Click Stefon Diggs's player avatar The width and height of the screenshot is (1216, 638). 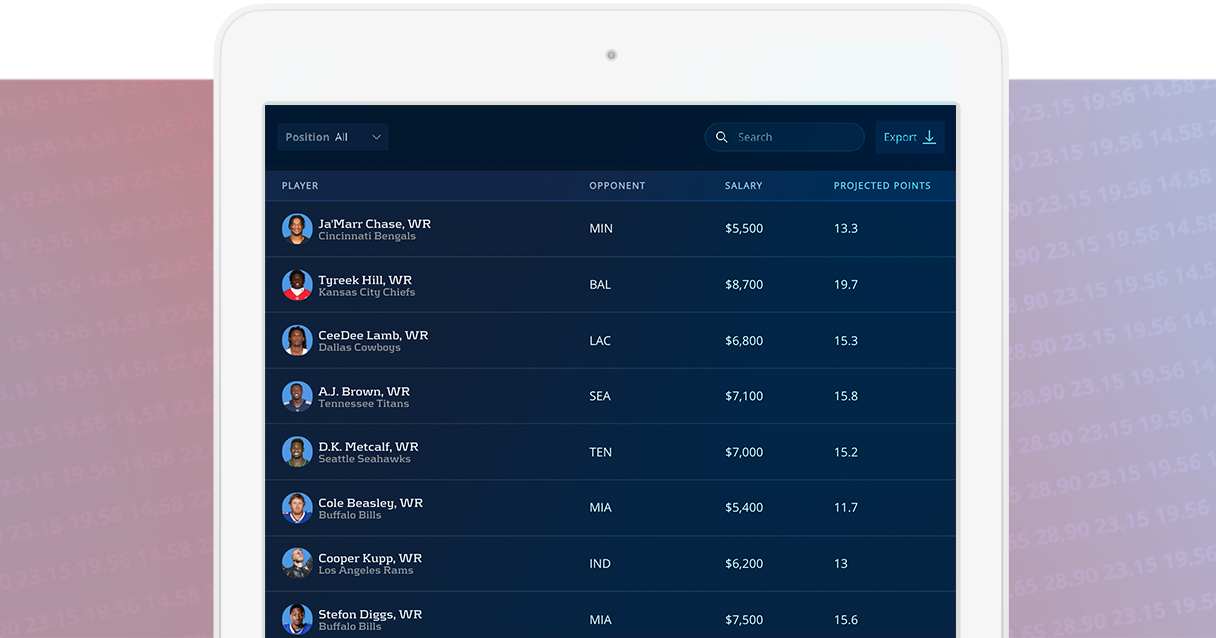point(297,619)
